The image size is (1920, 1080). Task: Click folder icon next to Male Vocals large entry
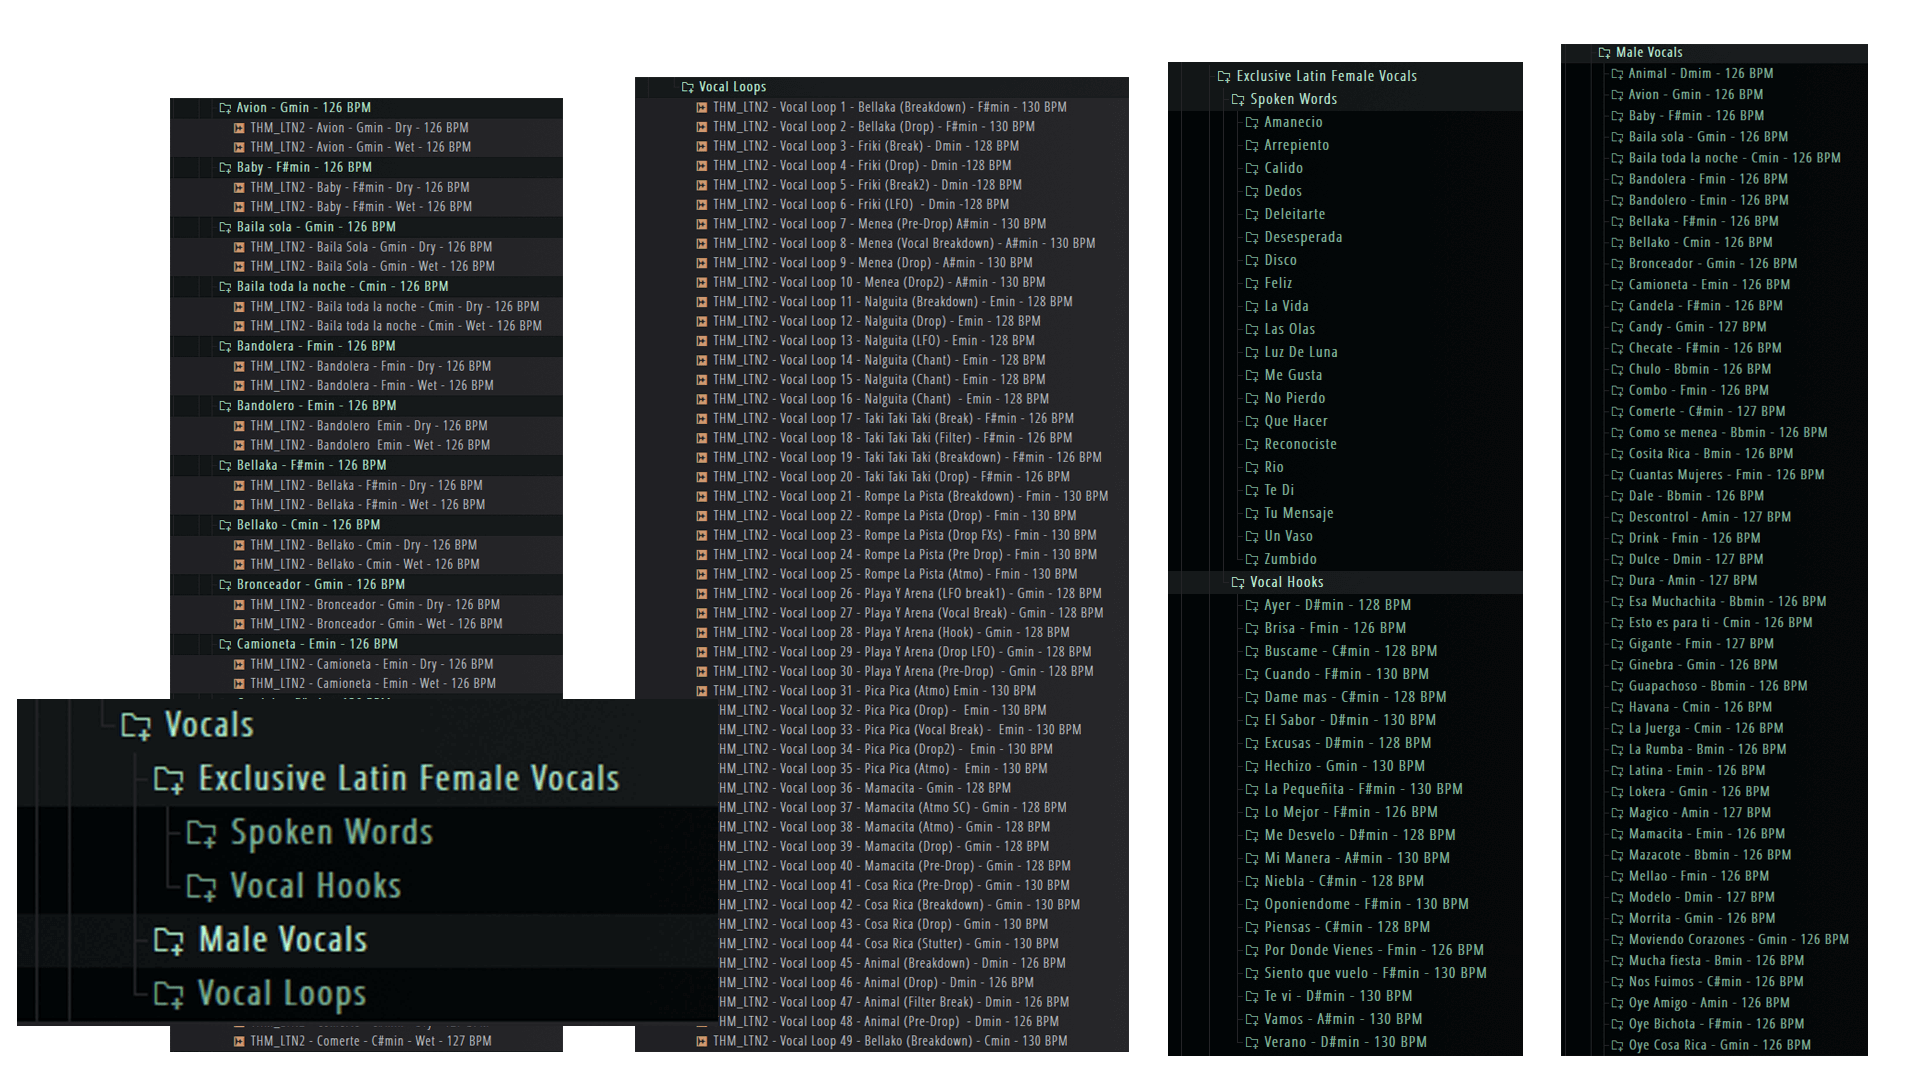[x=168, y=940]
